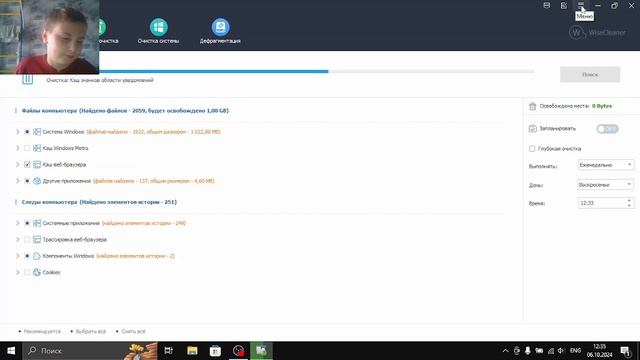Toggle the Системные приложения checkbox
Viewport: 640px width, 360px height.
[x=27, y=223]
